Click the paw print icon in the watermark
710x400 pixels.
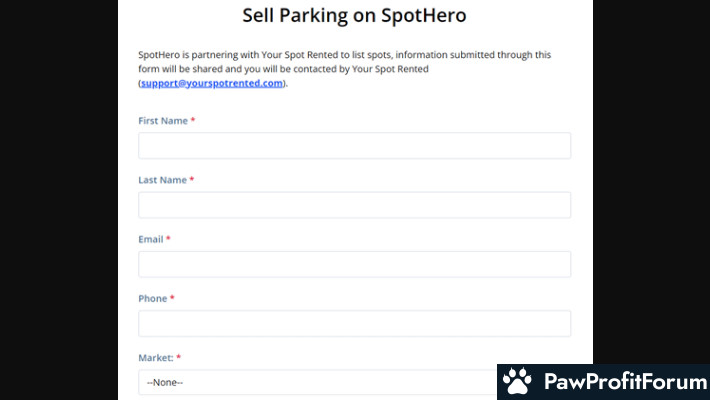pyautogui.click(x=517, y=381)
